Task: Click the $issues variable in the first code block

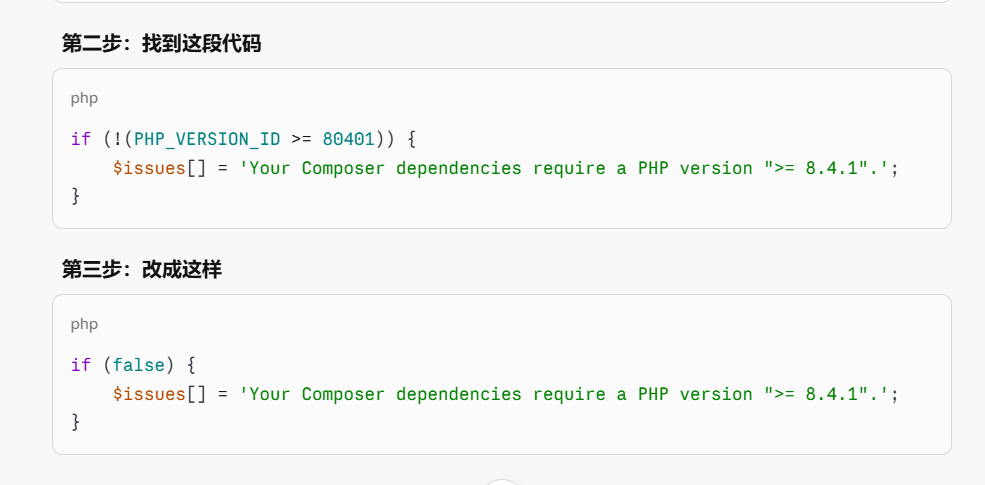Action: (150, 168)
